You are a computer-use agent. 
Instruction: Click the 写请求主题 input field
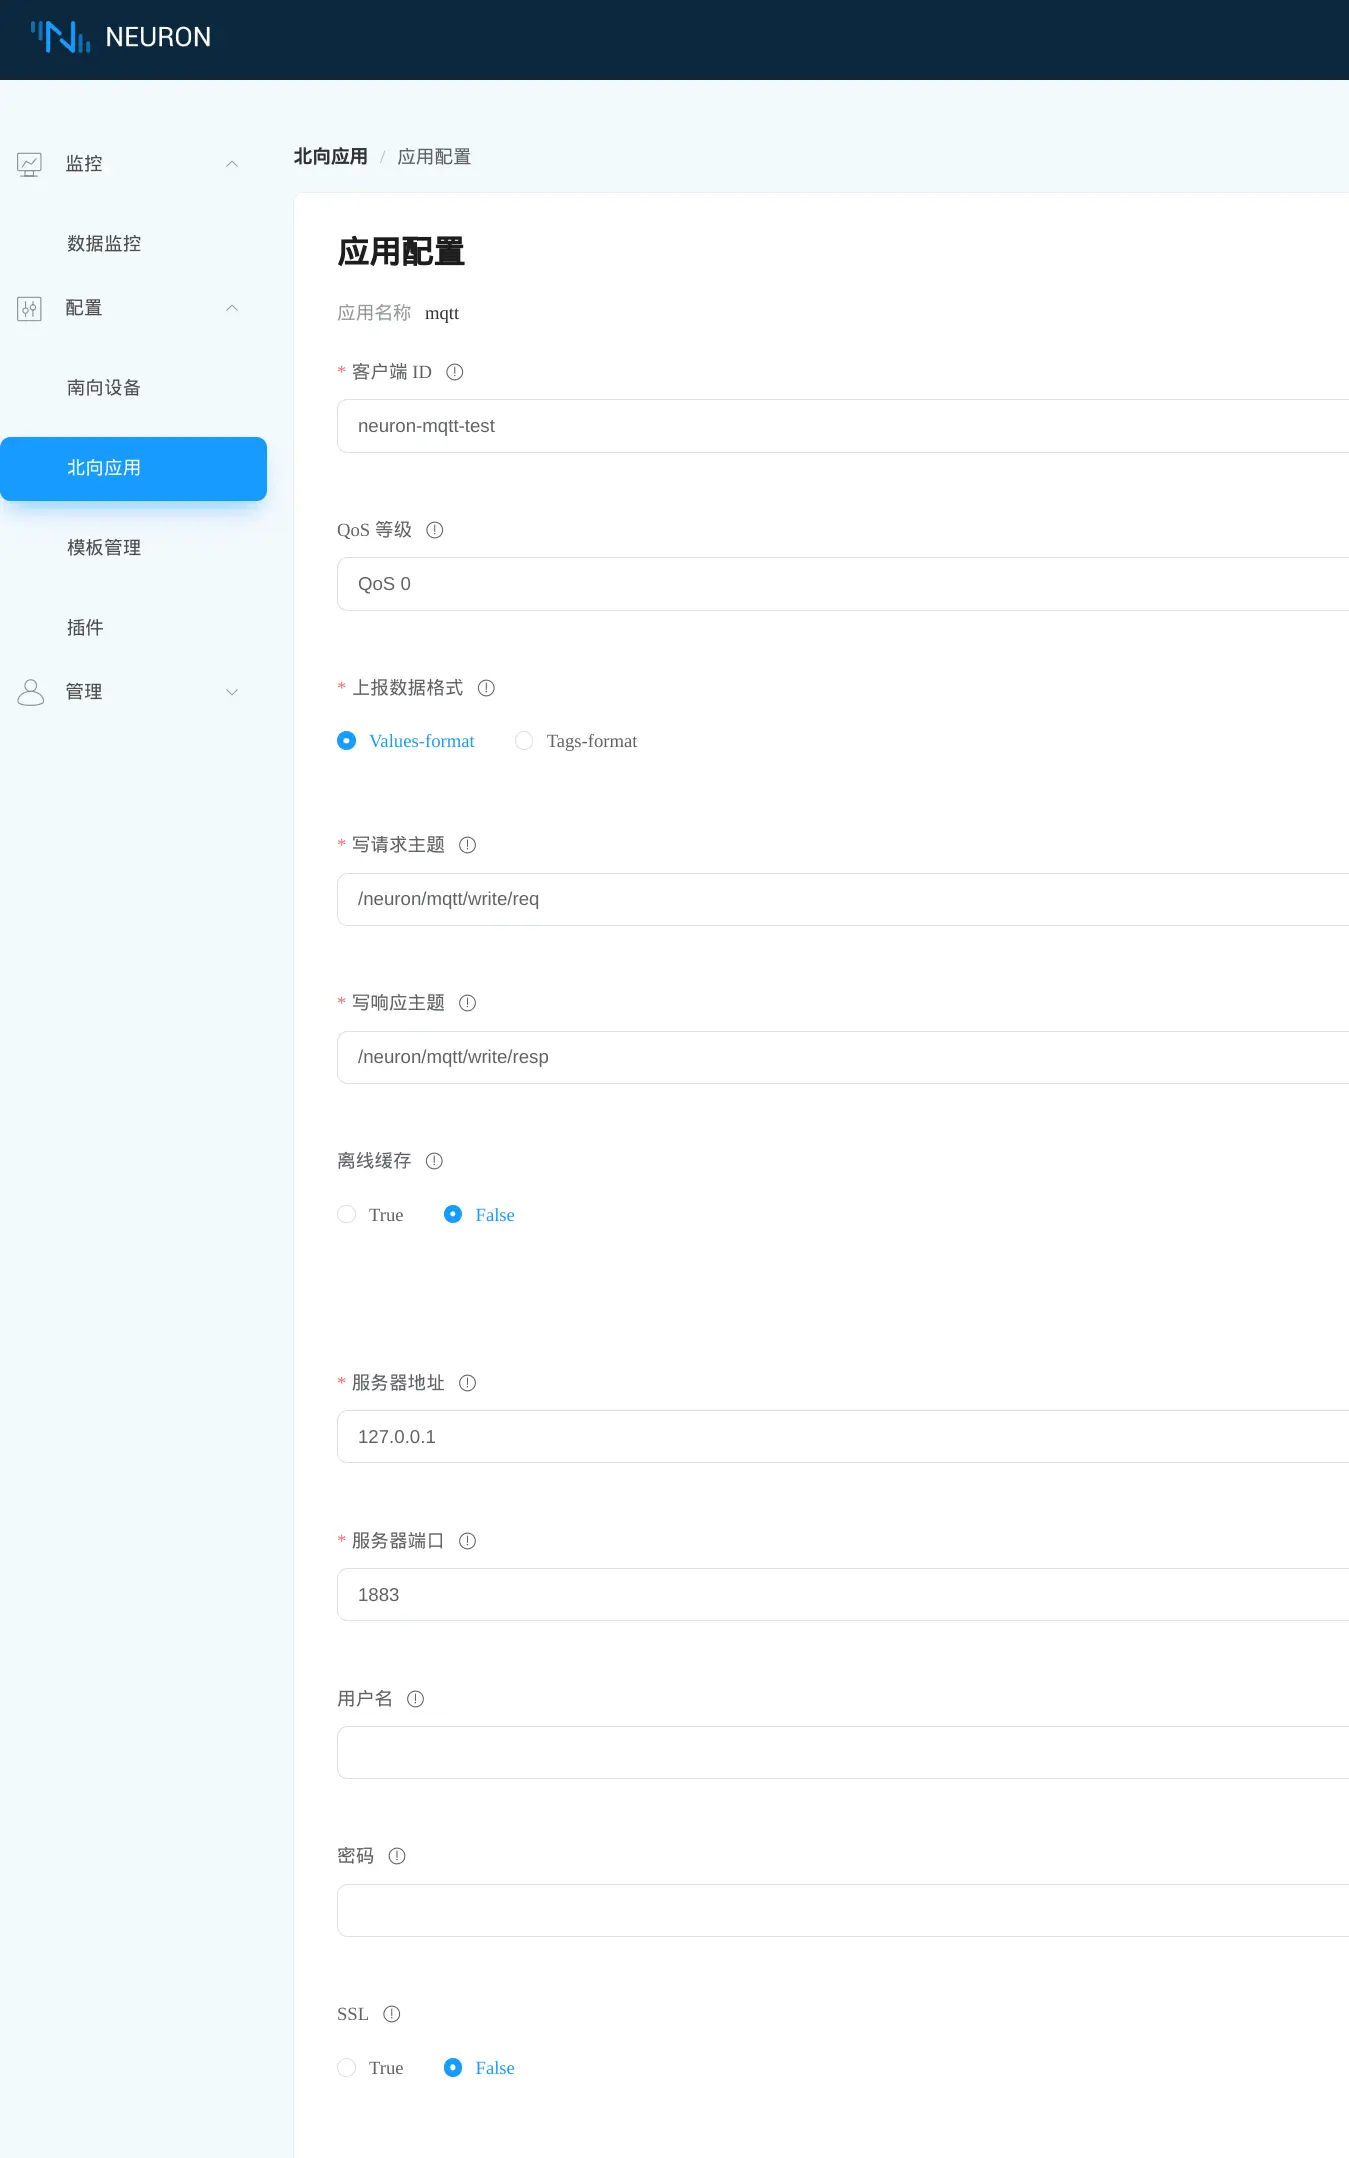pos(843,899)
